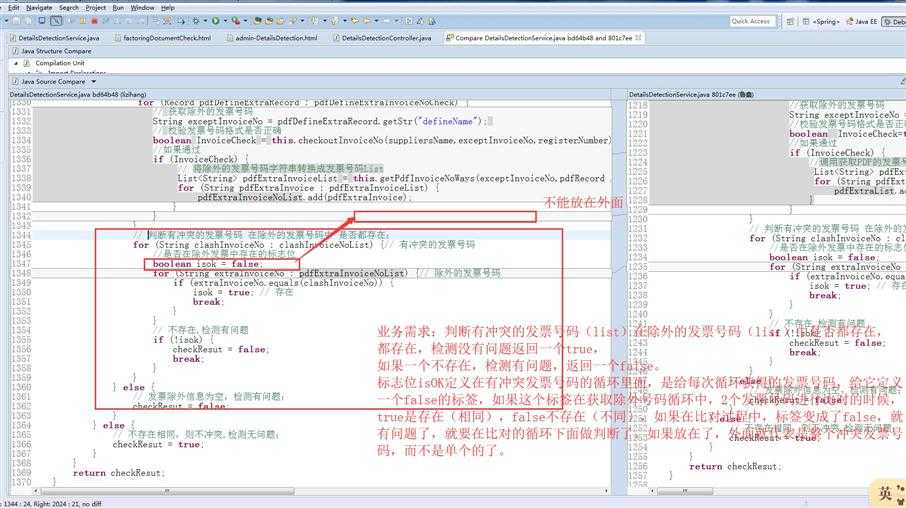The width and height of the screenshot is (906, 508).
Task: Open the Edit menu
Action: tap(13, 8)
